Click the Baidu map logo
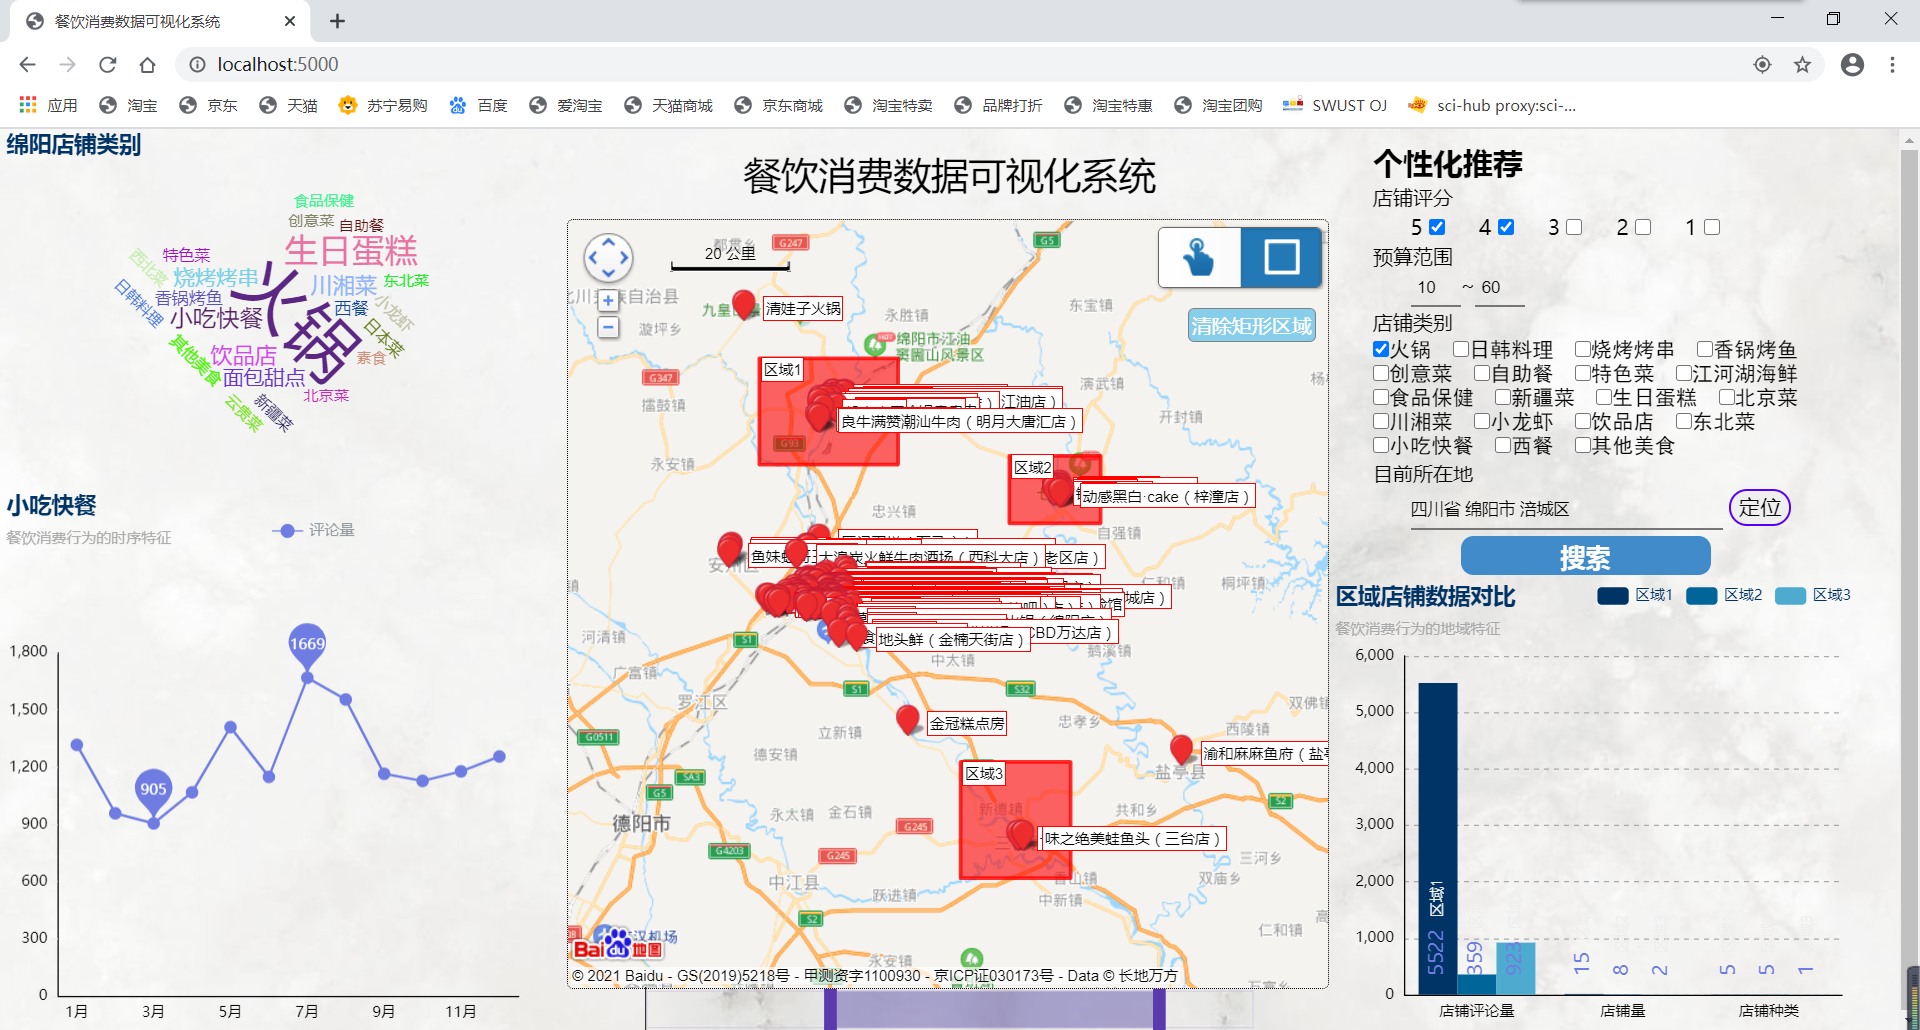The height and width of the screenshot is (1030, 1920). [x=617, y=945]
